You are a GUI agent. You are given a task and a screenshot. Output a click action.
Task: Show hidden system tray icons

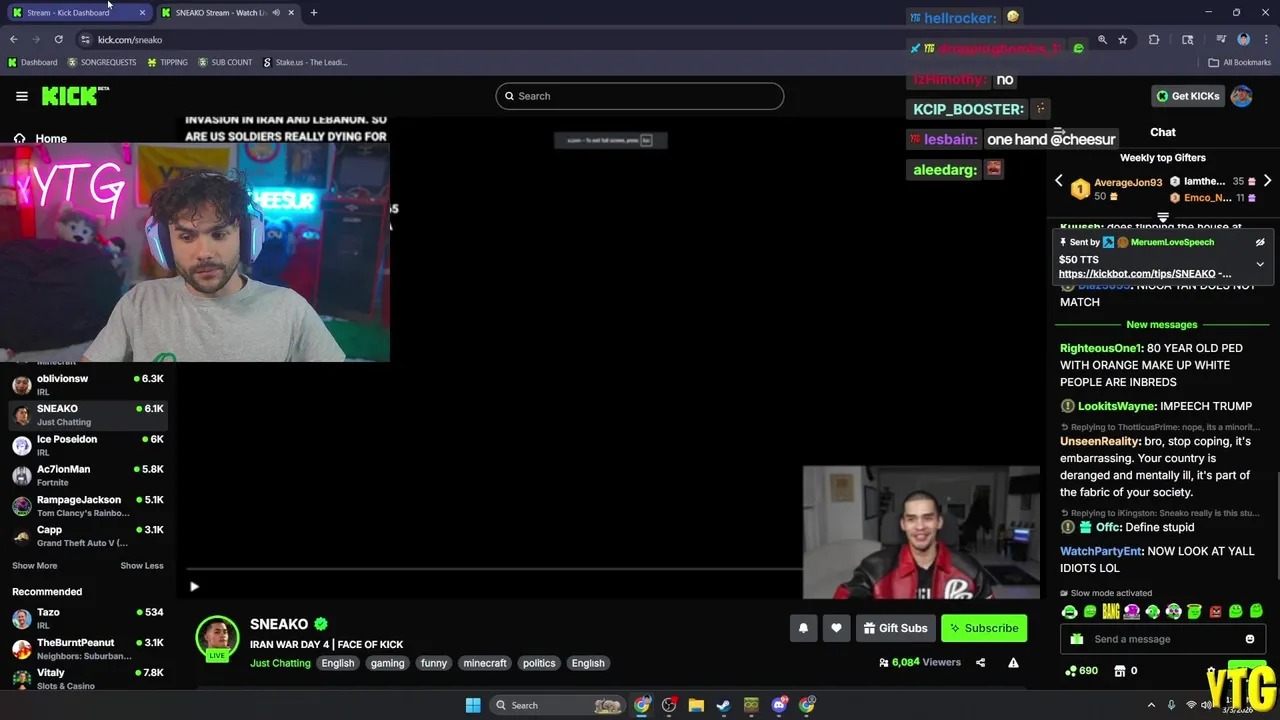click(1151, 705)
